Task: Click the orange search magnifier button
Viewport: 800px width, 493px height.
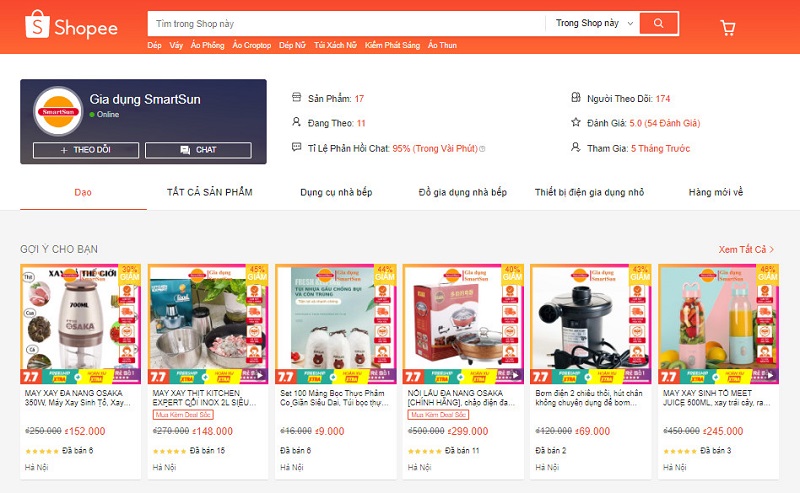Action: [659, 23]
